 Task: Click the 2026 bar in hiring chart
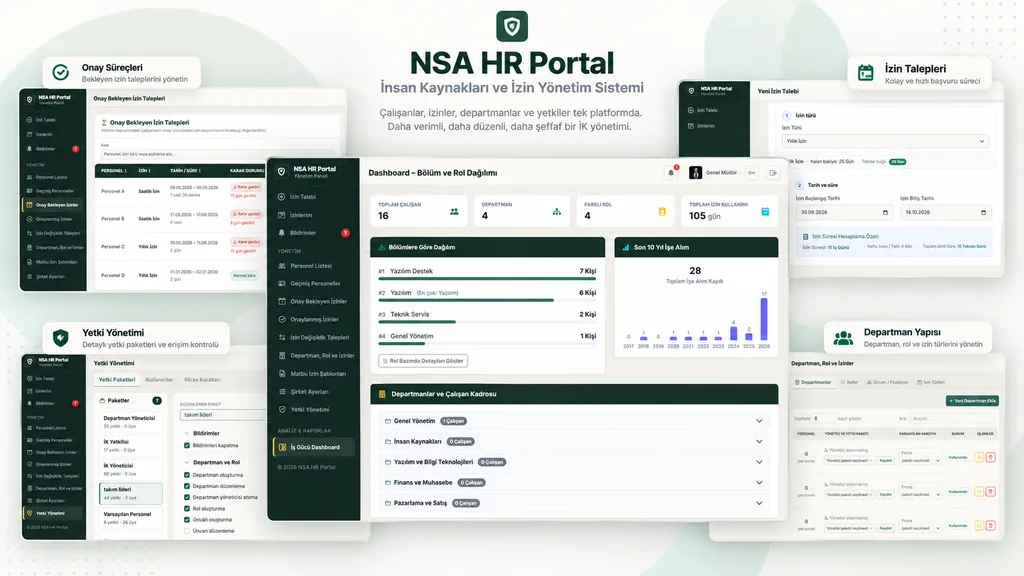click(764, 319)
